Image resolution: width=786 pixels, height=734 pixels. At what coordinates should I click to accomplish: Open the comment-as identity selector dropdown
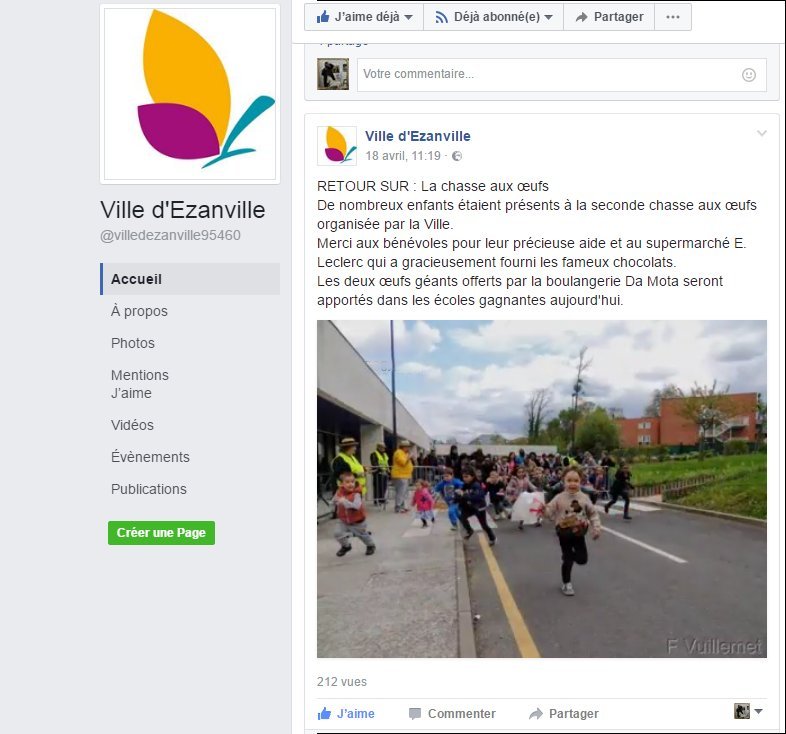pos(748,711)
